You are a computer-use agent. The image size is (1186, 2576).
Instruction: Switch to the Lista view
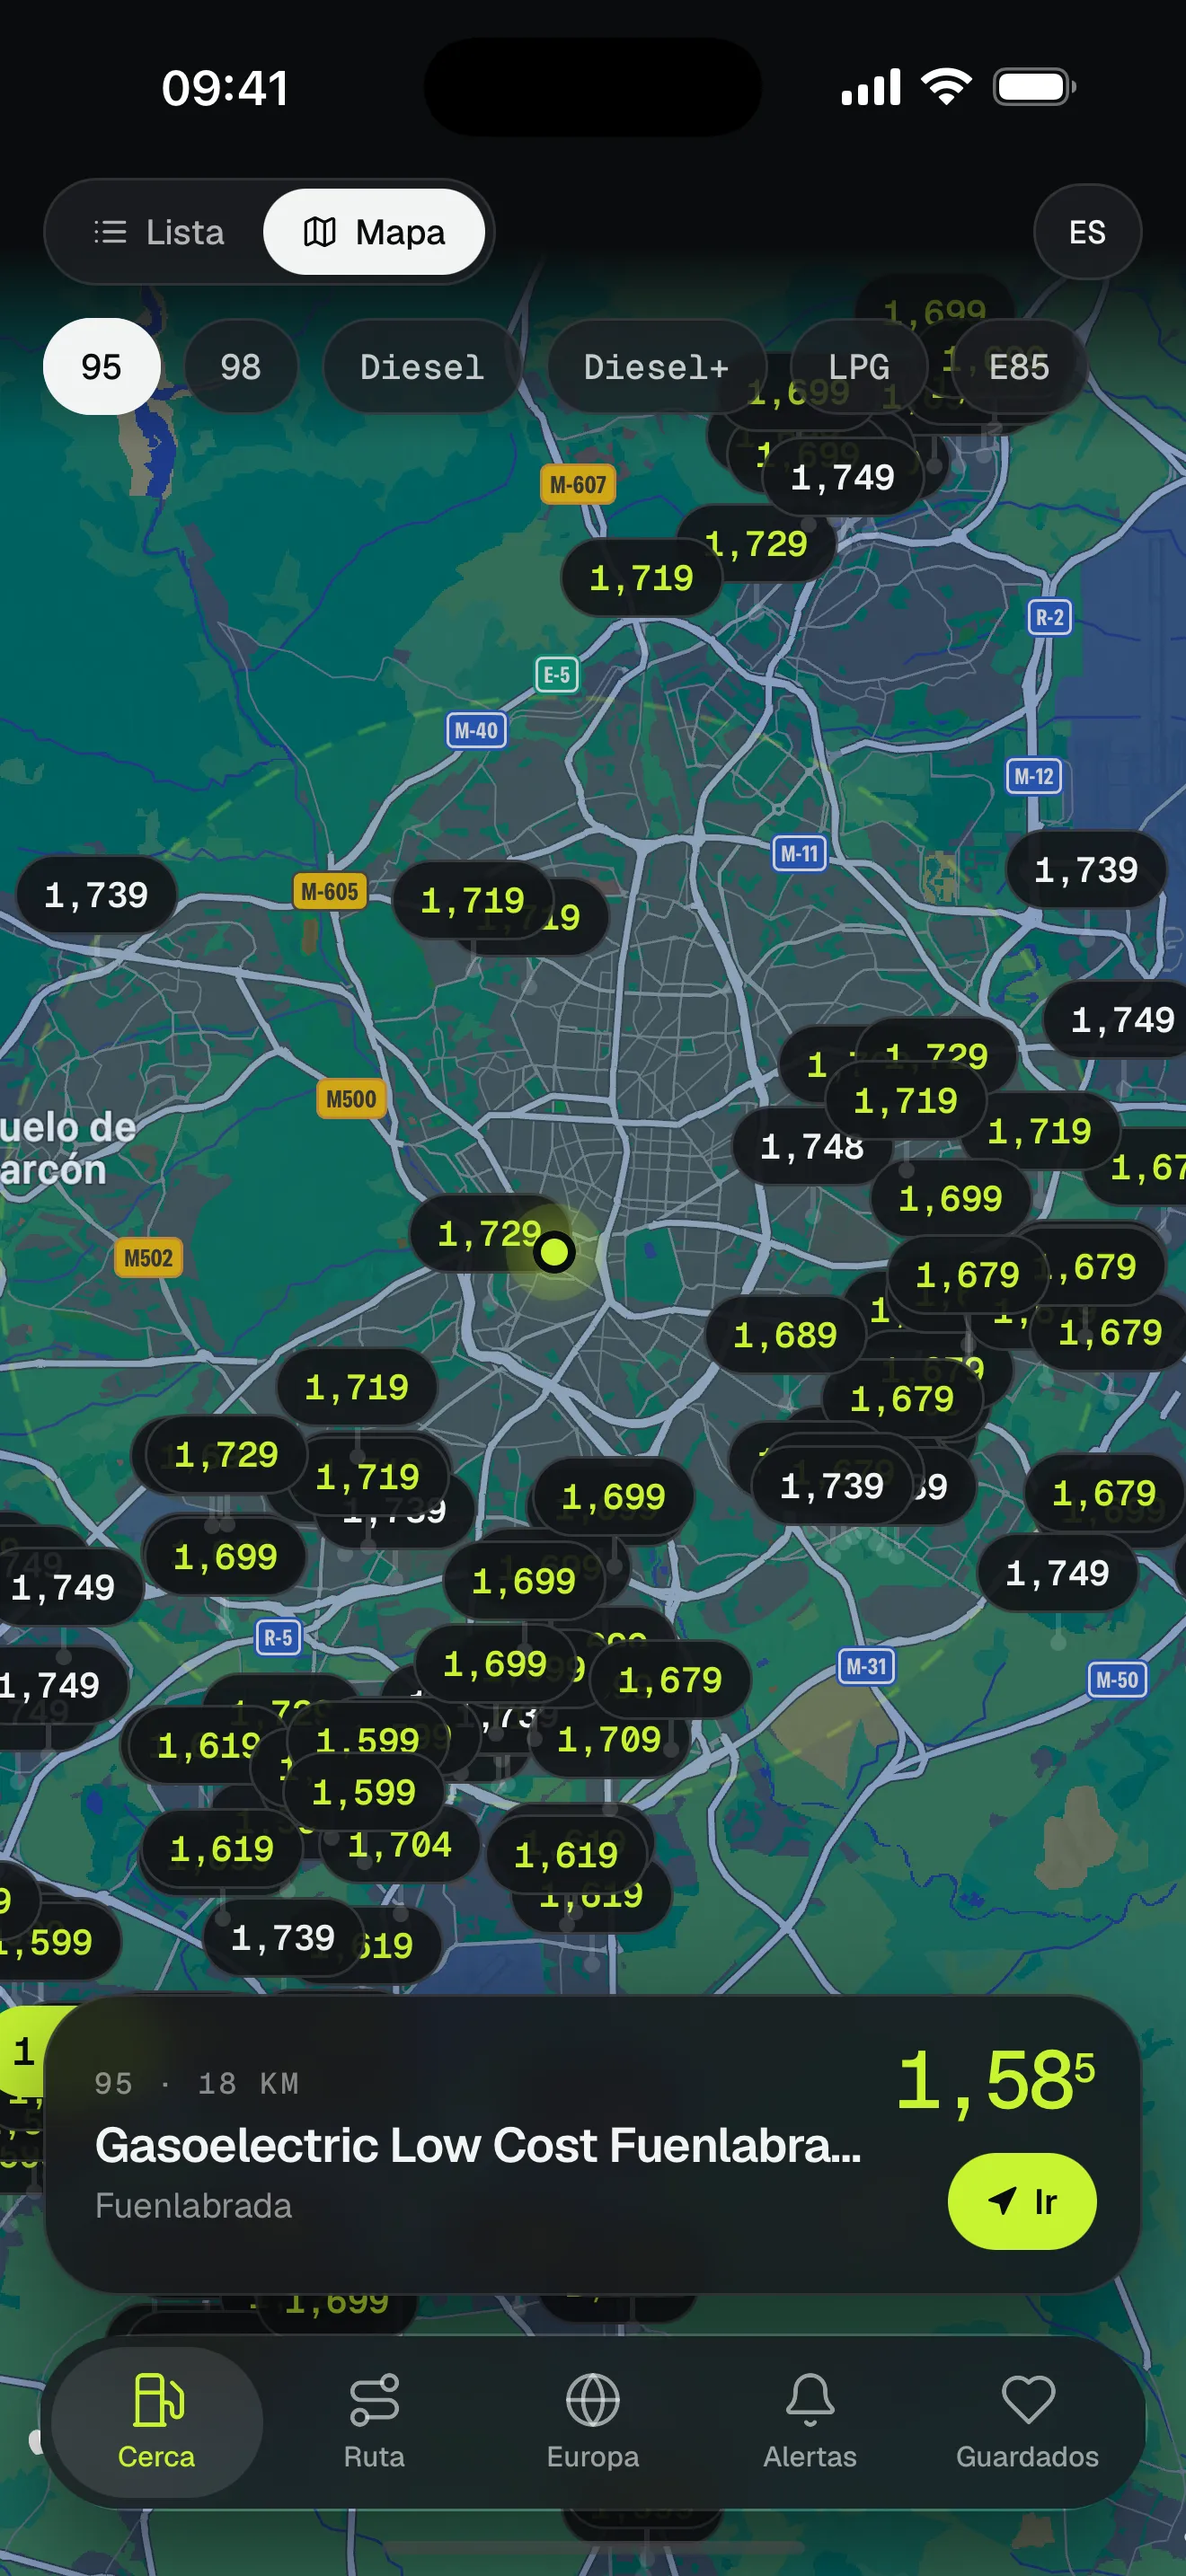coord(159,232)
